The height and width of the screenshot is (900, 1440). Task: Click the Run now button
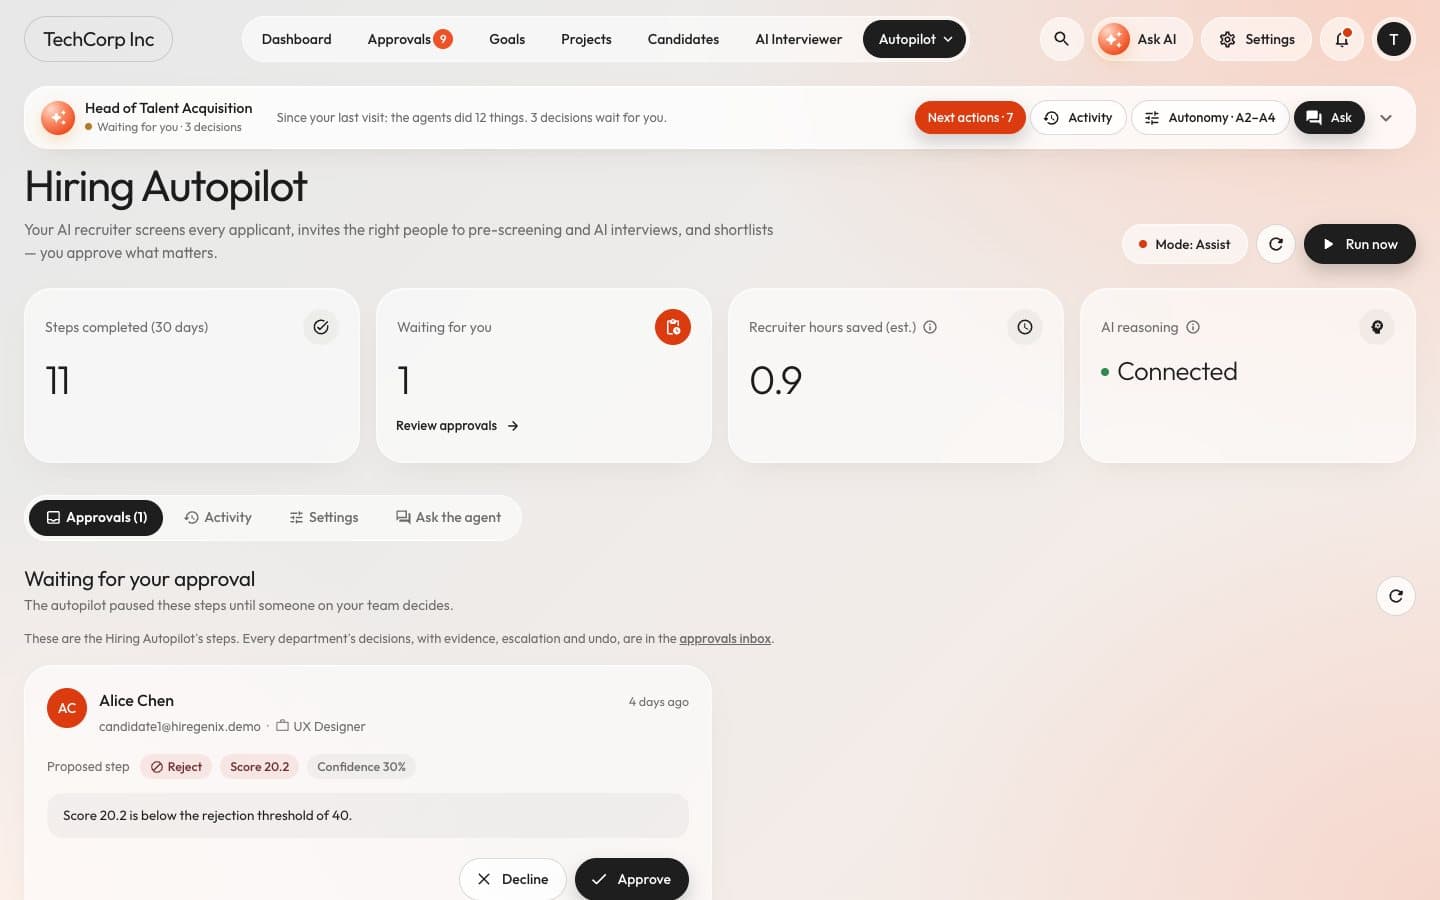point(1360,244)
